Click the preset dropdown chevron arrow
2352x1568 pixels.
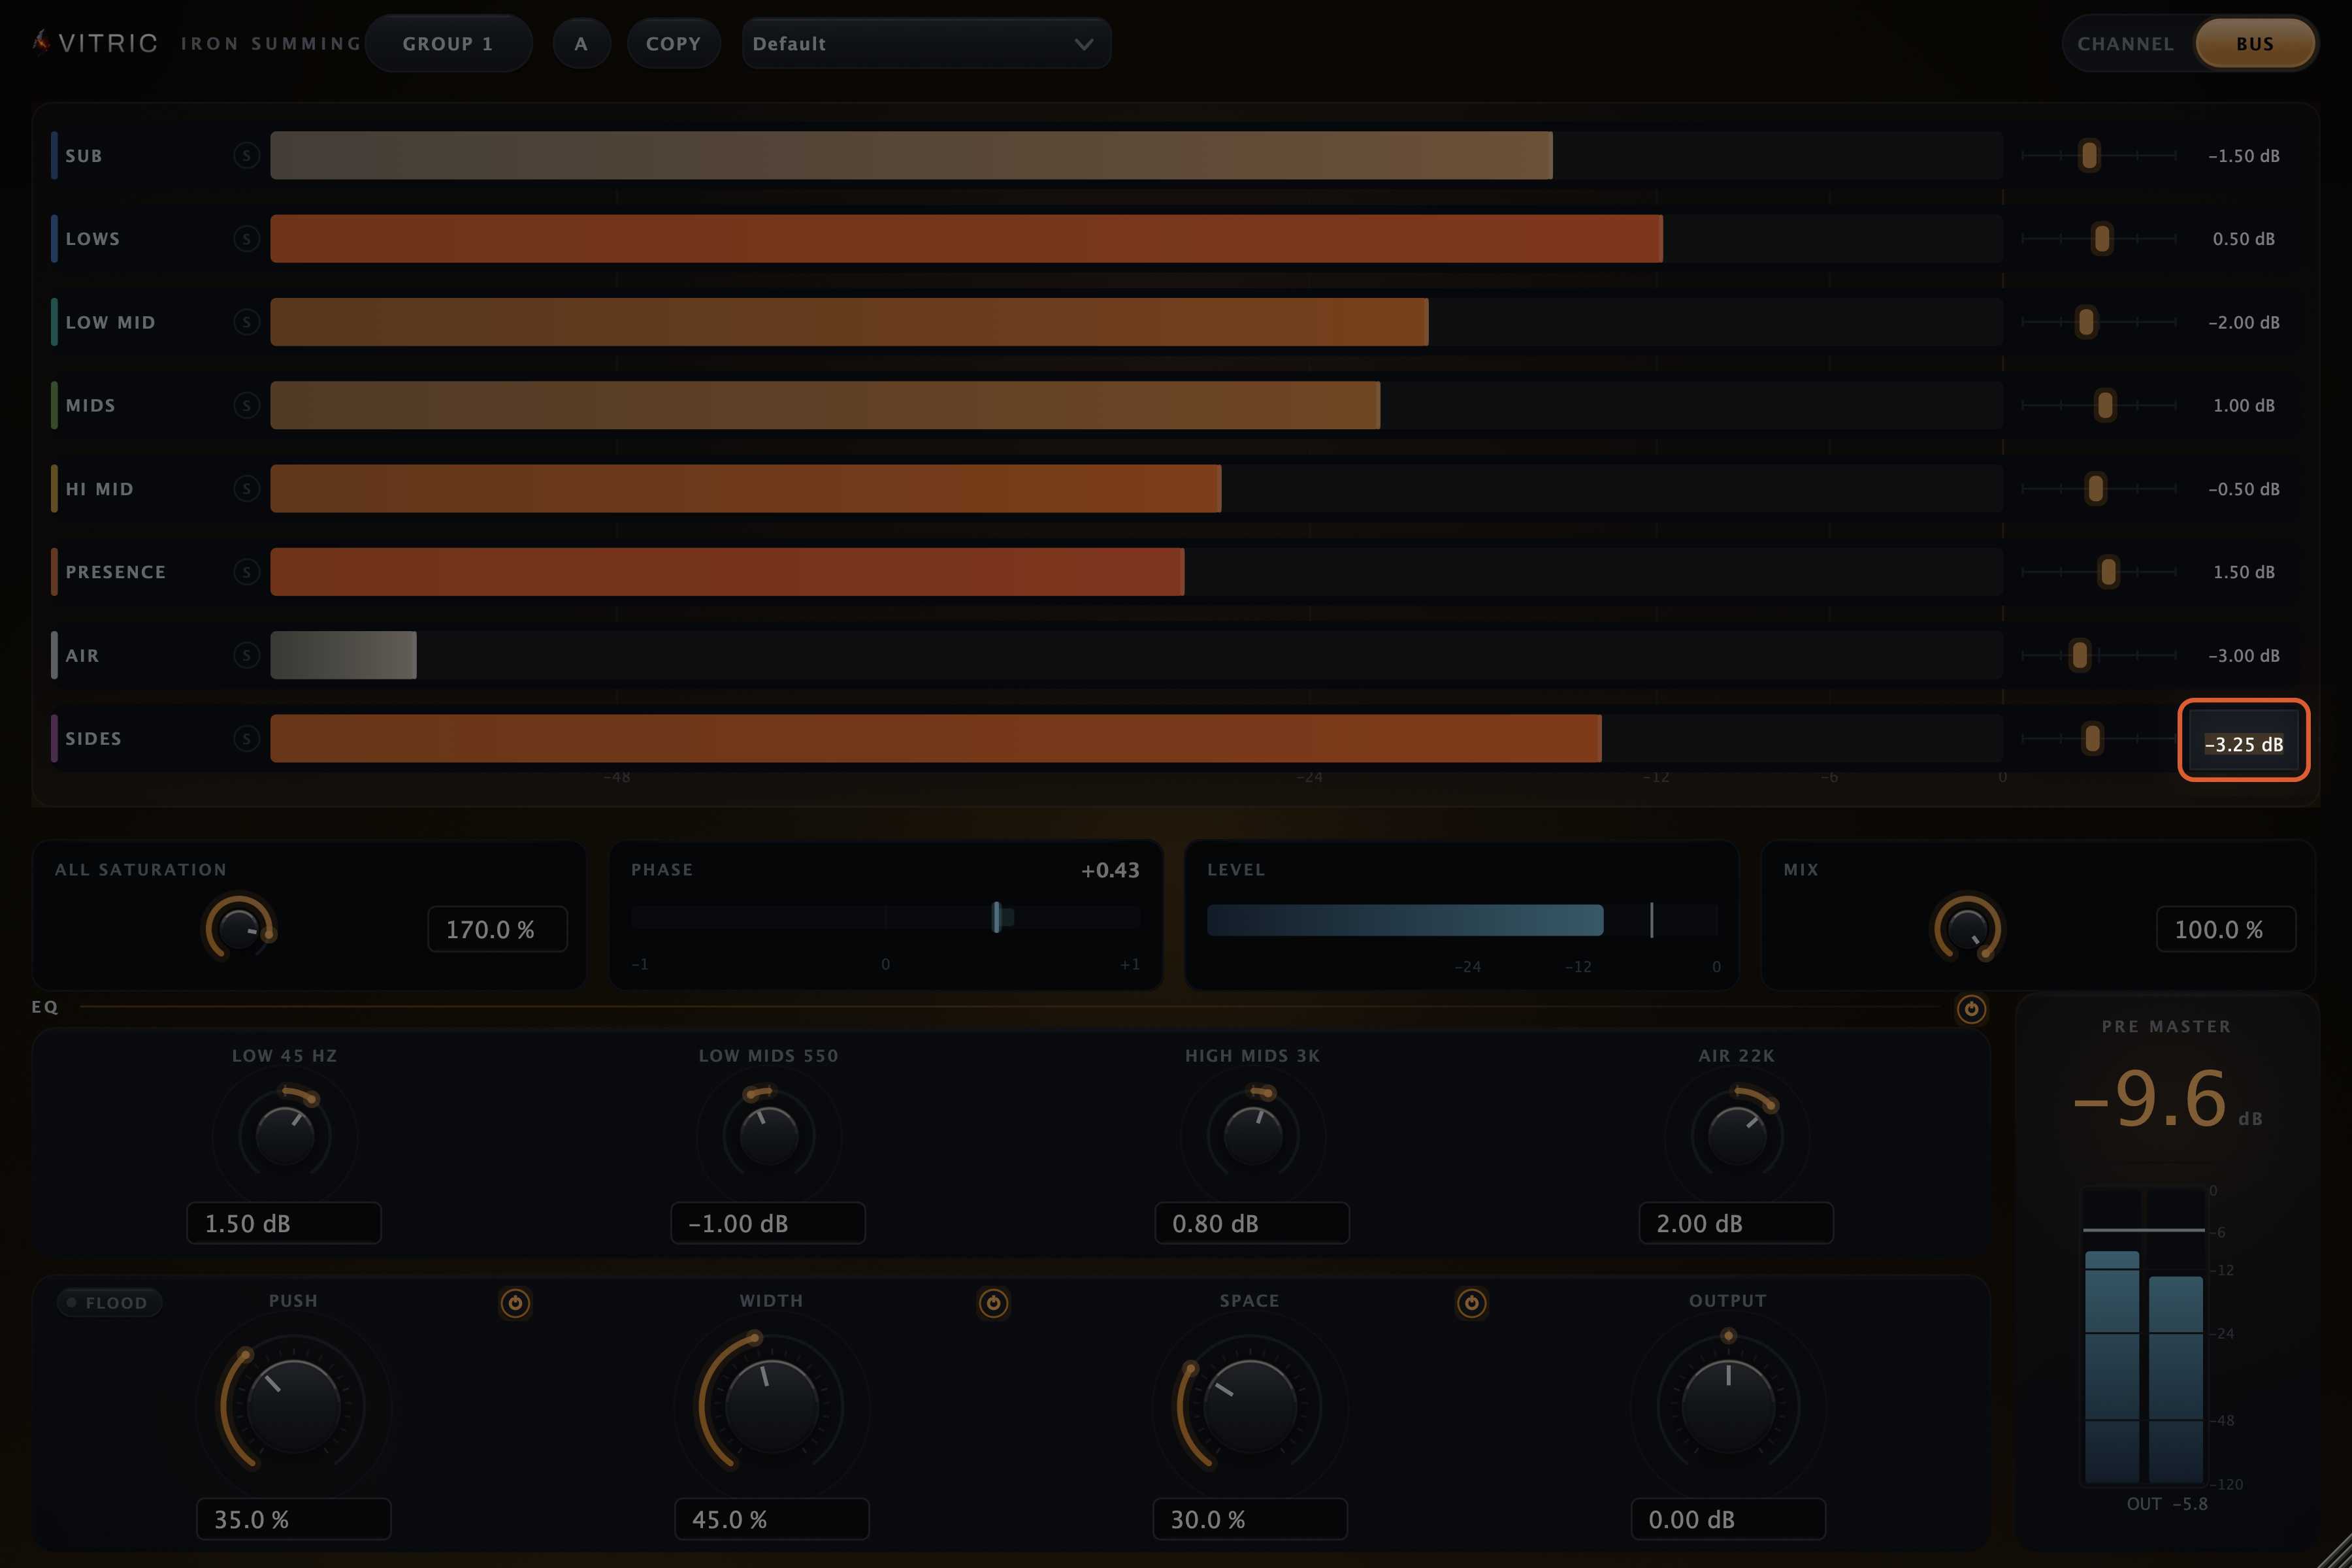click(1083, 44)
